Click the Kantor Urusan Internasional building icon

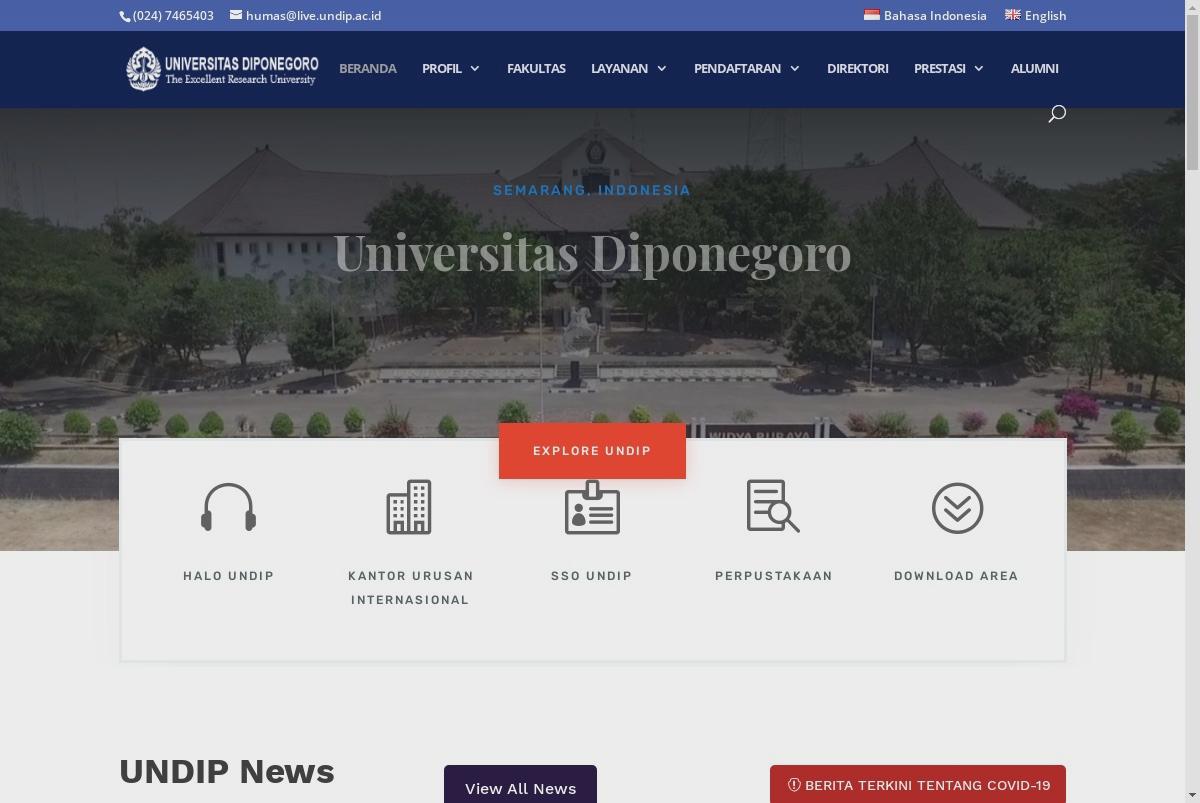click(409, 507)
